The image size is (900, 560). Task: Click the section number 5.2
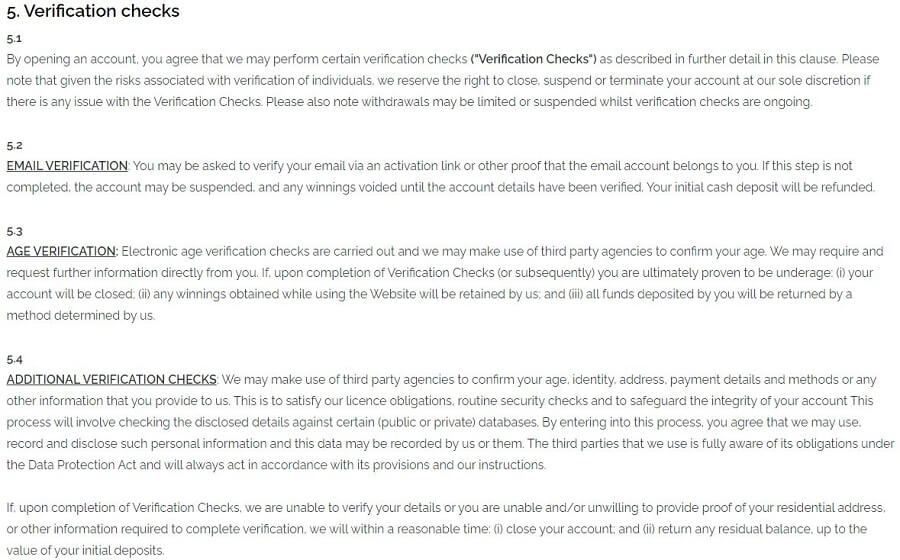pyautogui.click(x=14, y=145)
